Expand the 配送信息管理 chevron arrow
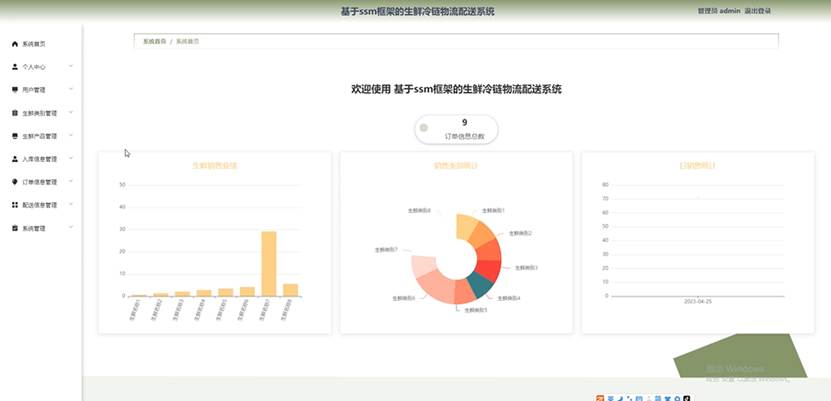 click(x=71, y=204)
